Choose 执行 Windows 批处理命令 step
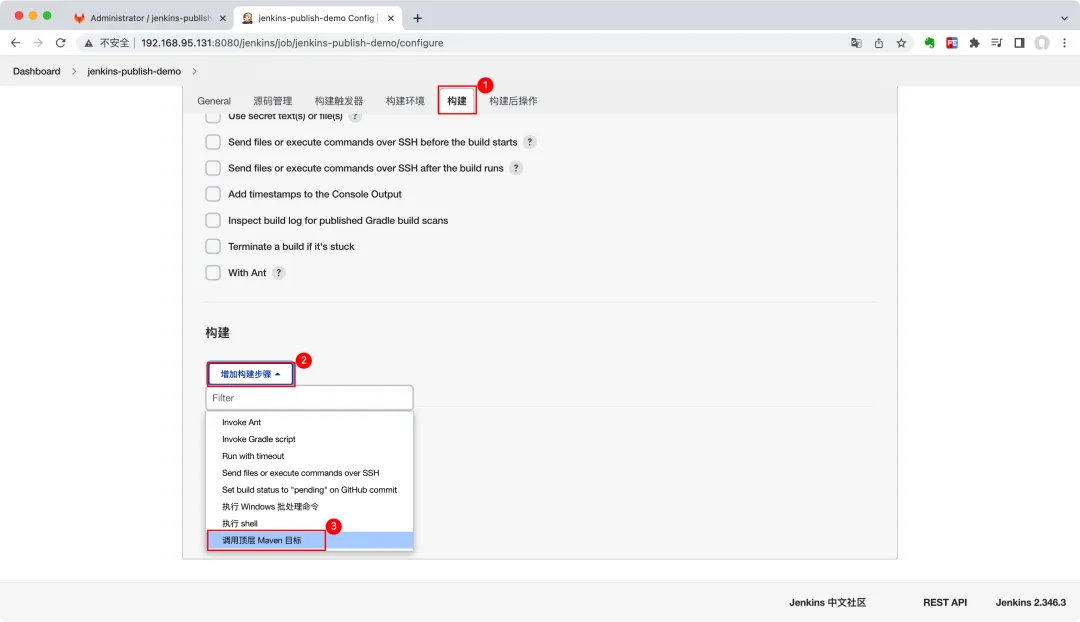This screenshot has height=622, width=1080. [x=309, y=507]
